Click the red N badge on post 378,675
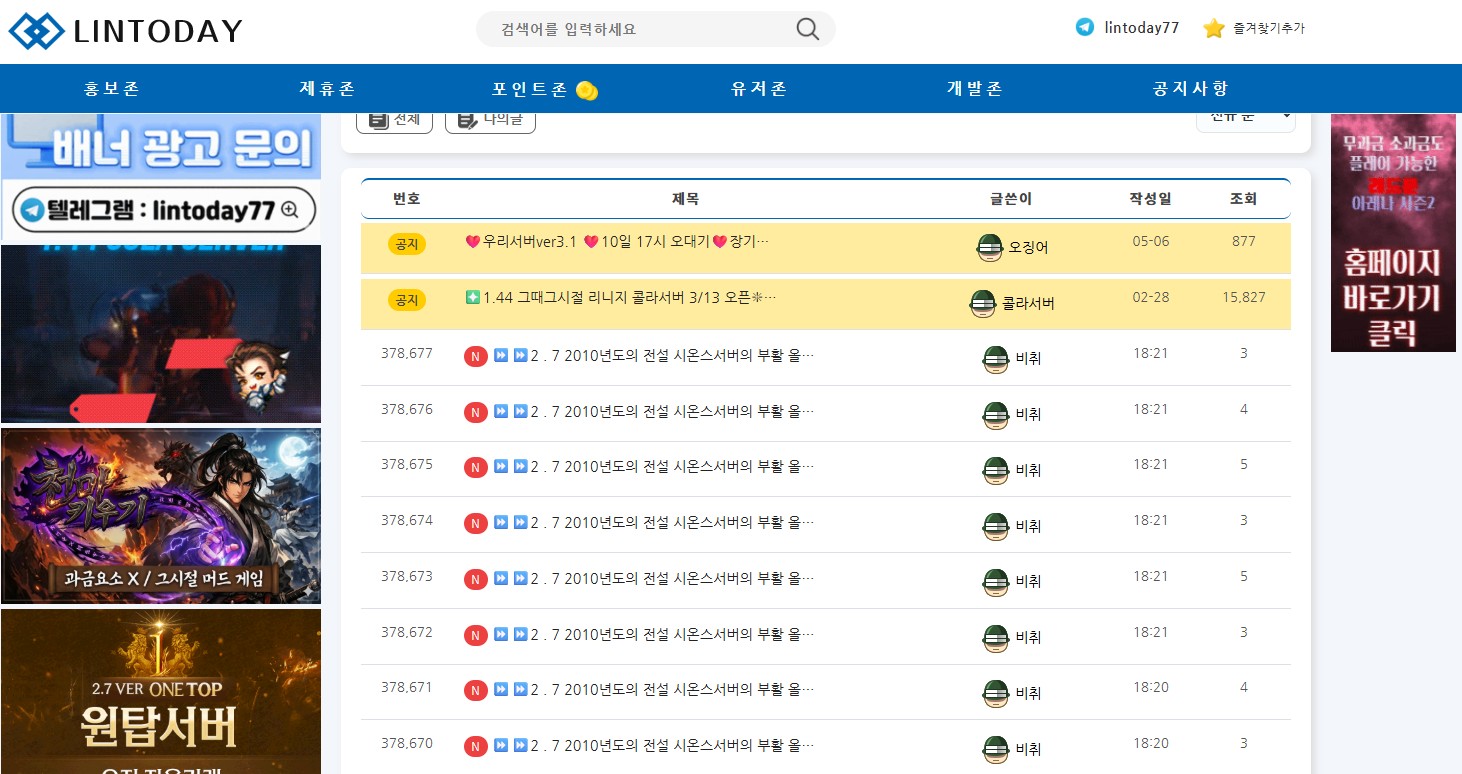Screen dimensions: 1462x774 [x=476, y=468]
